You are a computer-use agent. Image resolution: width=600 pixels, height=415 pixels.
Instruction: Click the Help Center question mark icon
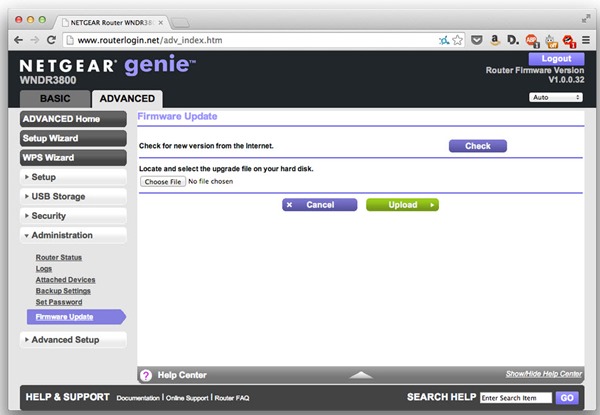[x=146, y=375]
